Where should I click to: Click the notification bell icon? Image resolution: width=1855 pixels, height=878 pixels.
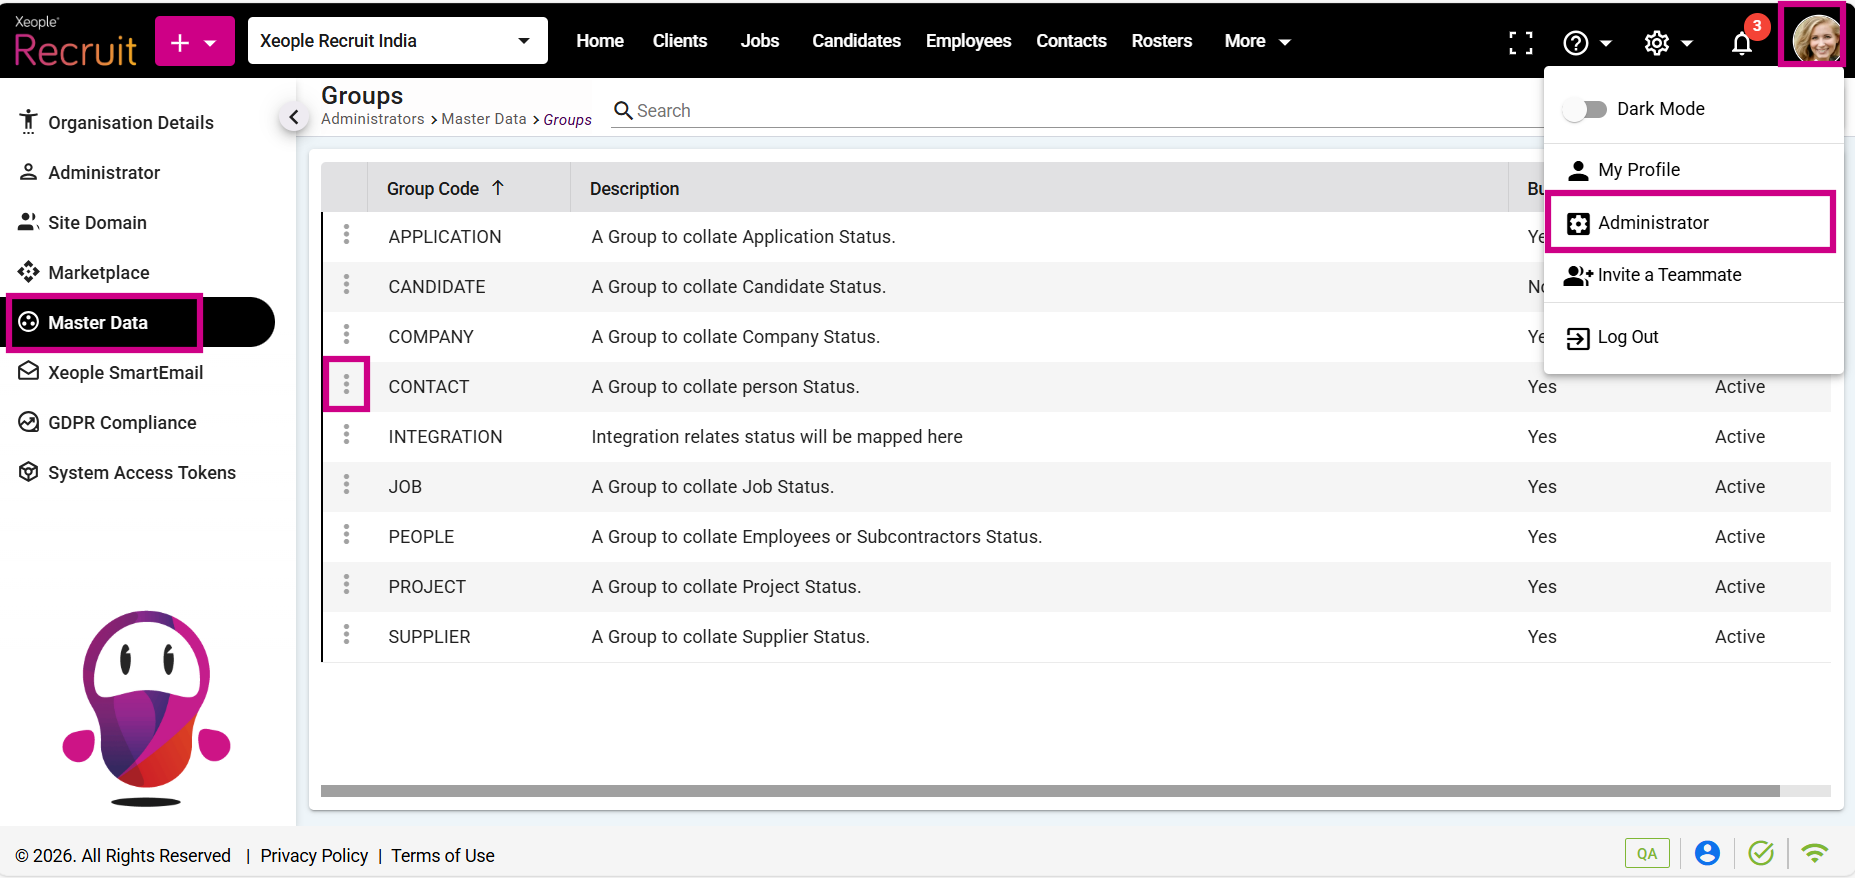(x=1741, y=43)
